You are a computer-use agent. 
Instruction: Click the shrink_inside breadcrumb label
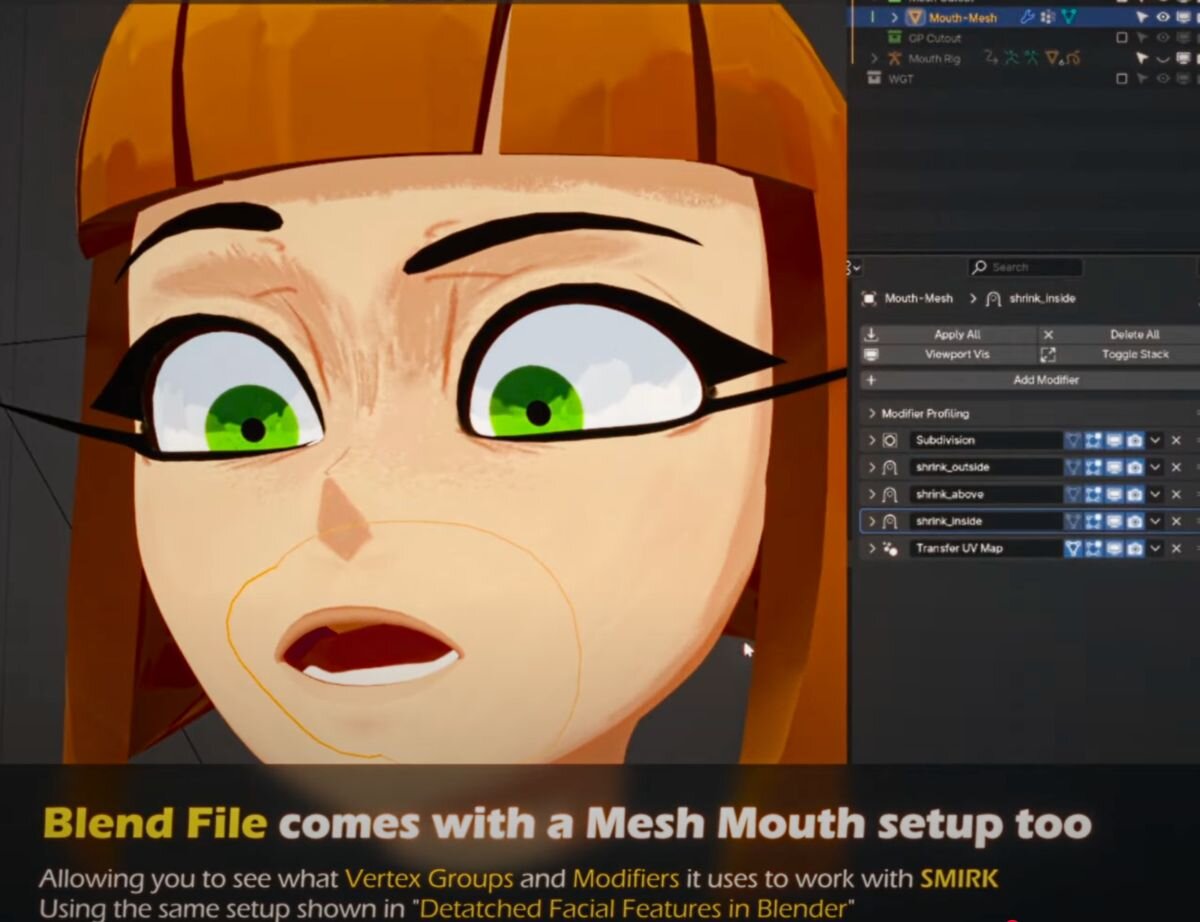[1042, 298]
